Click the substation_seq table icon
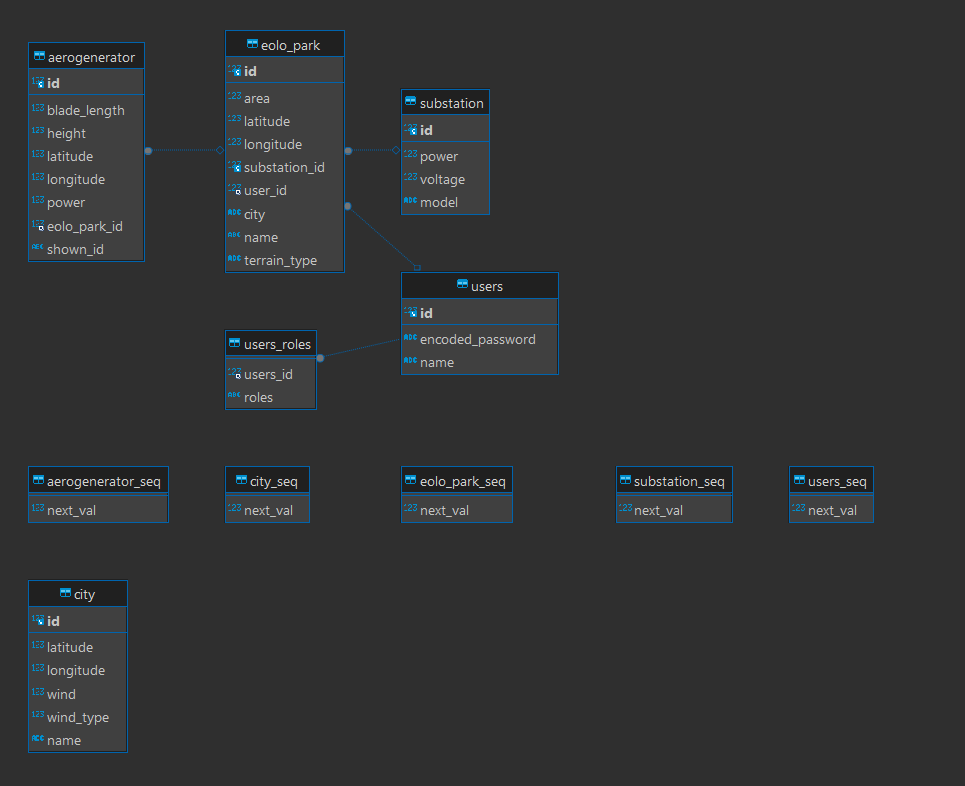Image resolution: width=965 pixels, height=786 pixels. pos(625,480)
